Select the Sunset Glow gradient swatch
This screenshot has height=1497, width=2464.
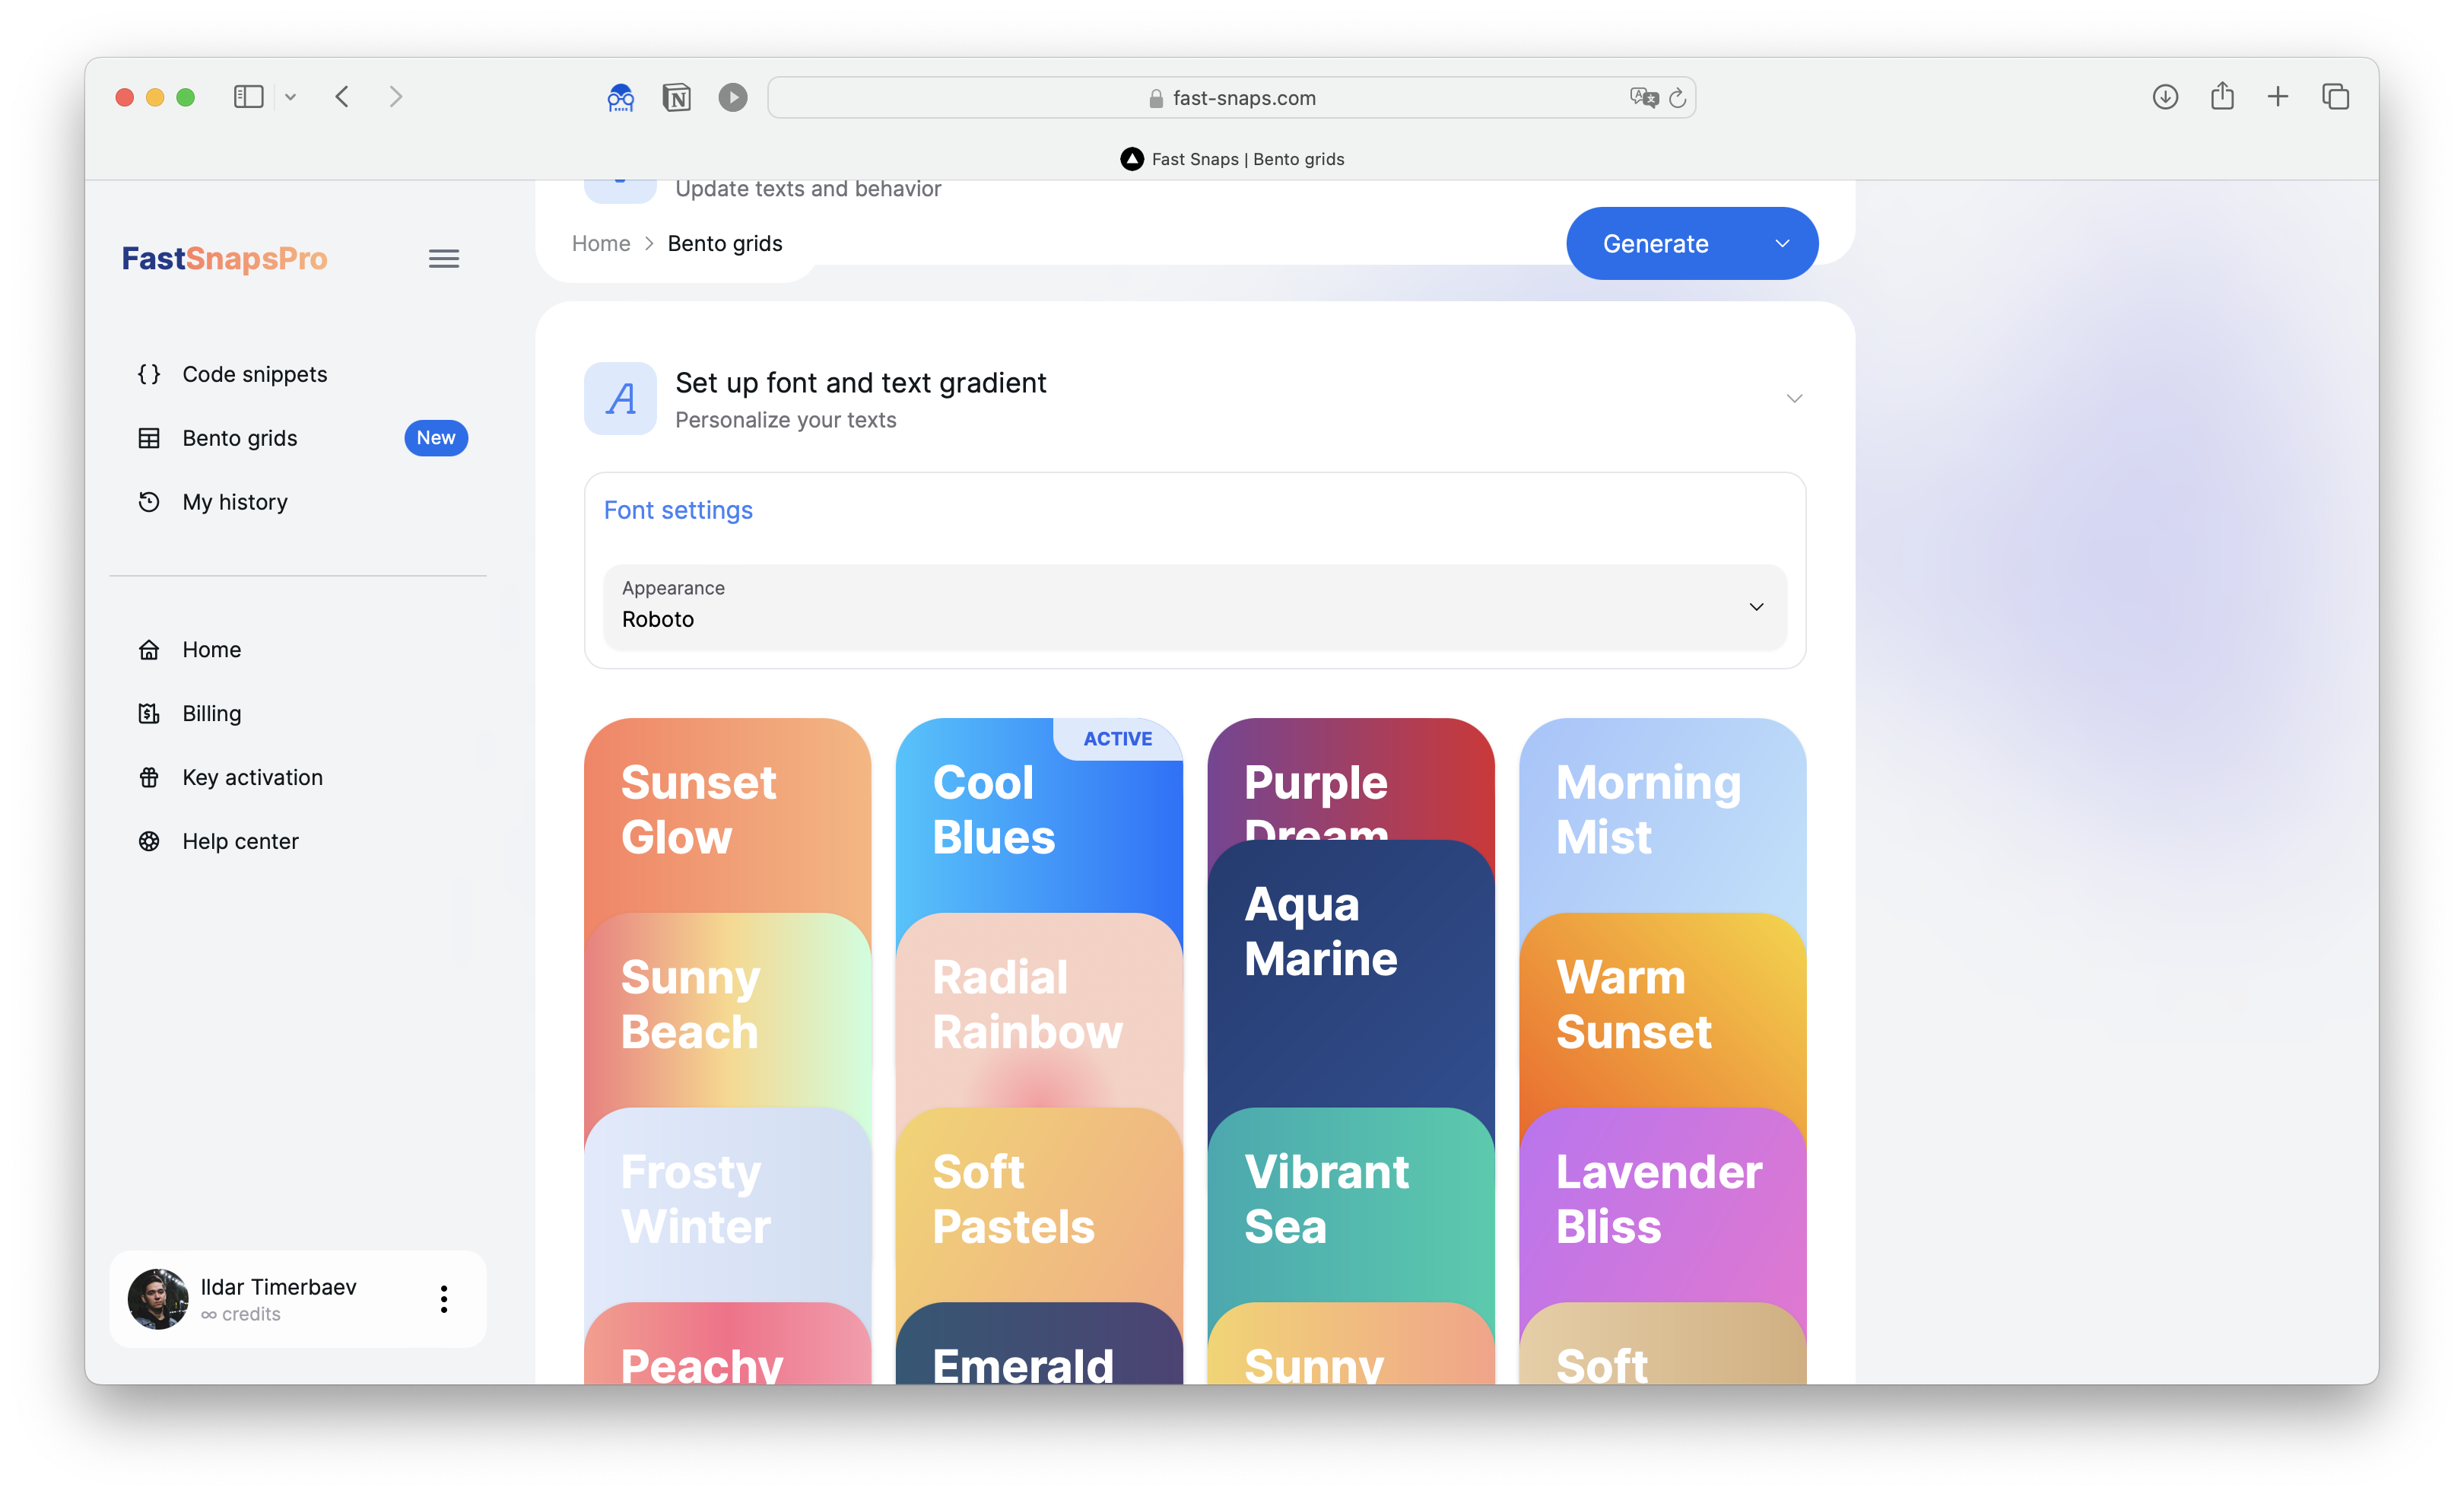[727, 812]
